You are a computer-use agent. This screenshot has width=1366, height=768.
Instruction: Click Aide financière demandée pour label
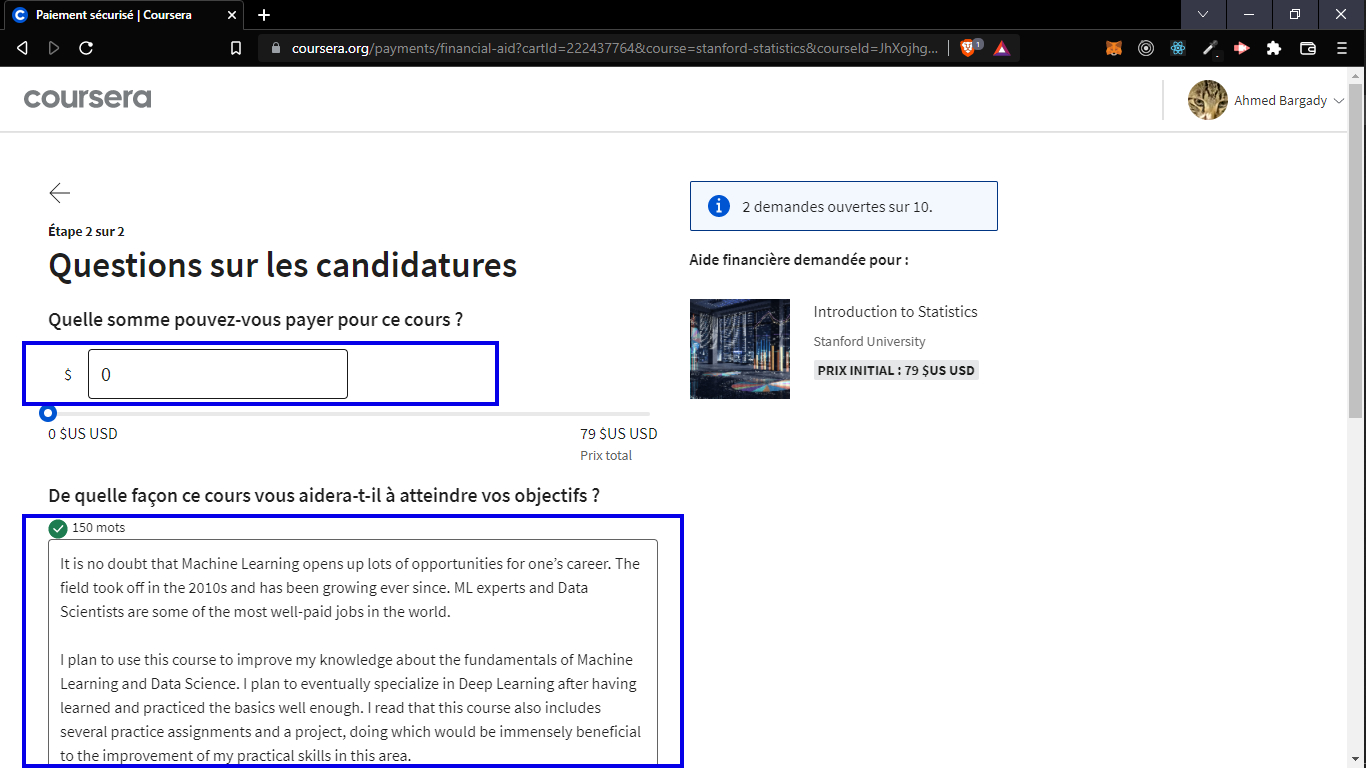(x=799, y=260)
